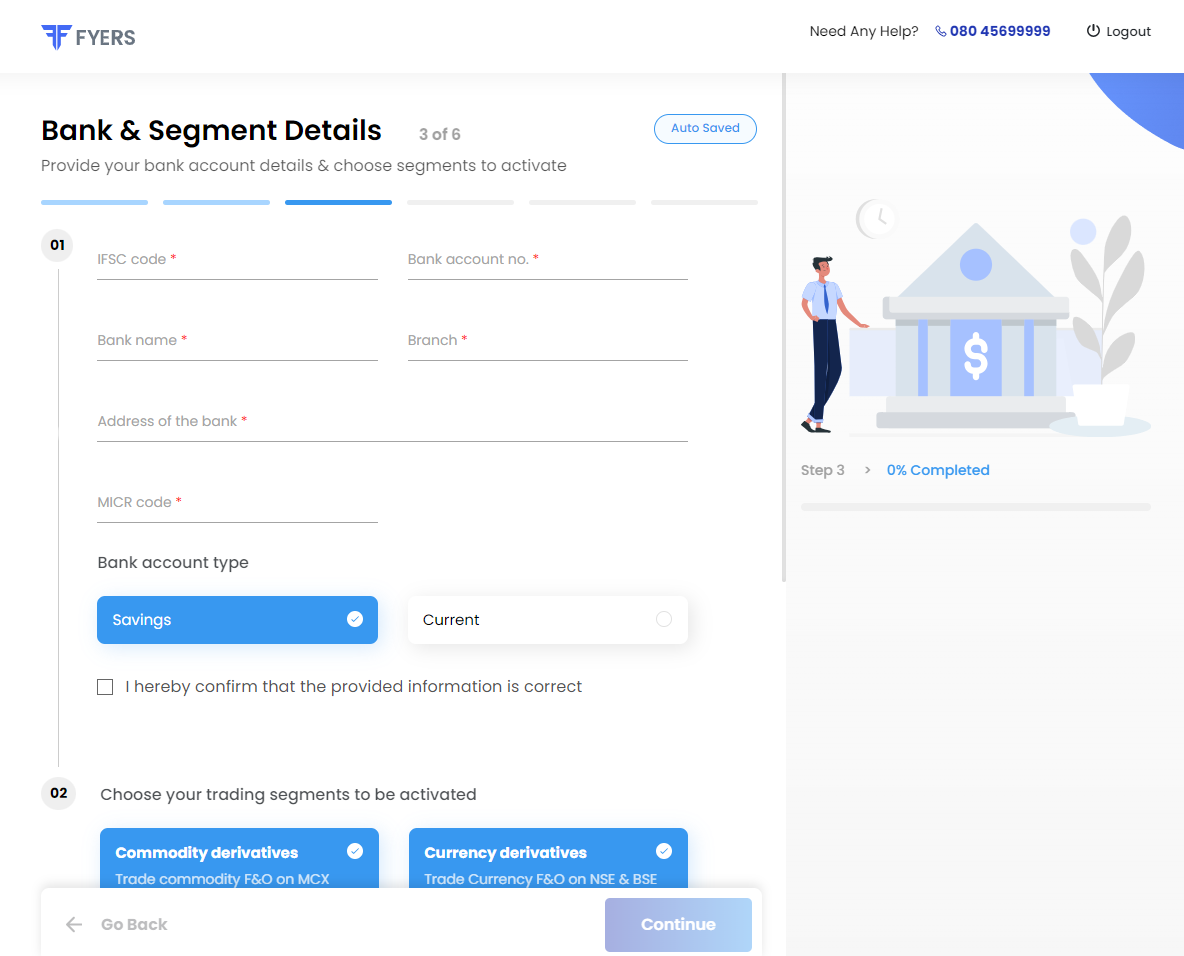Click the FYERS logo
1184x956 pixels.
[x=88, y=36]
